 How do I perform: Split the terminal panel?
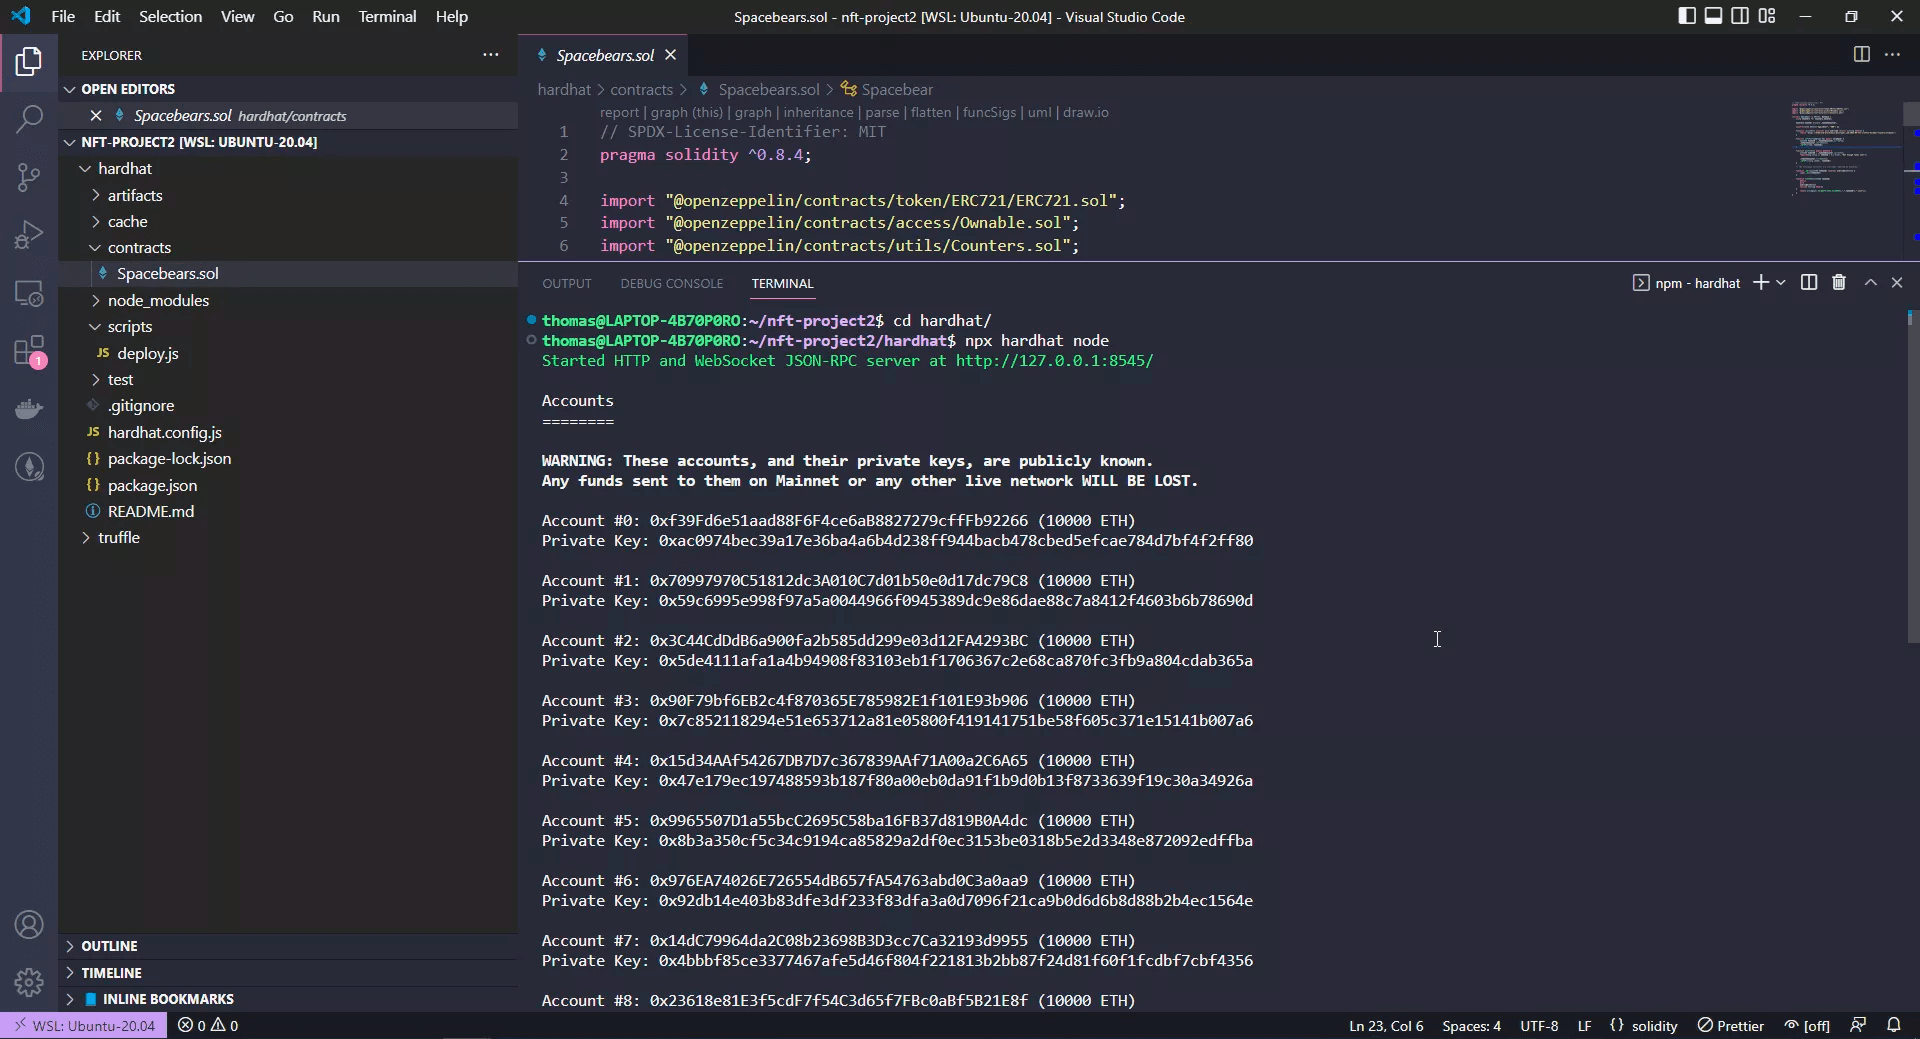[1809, 283]
